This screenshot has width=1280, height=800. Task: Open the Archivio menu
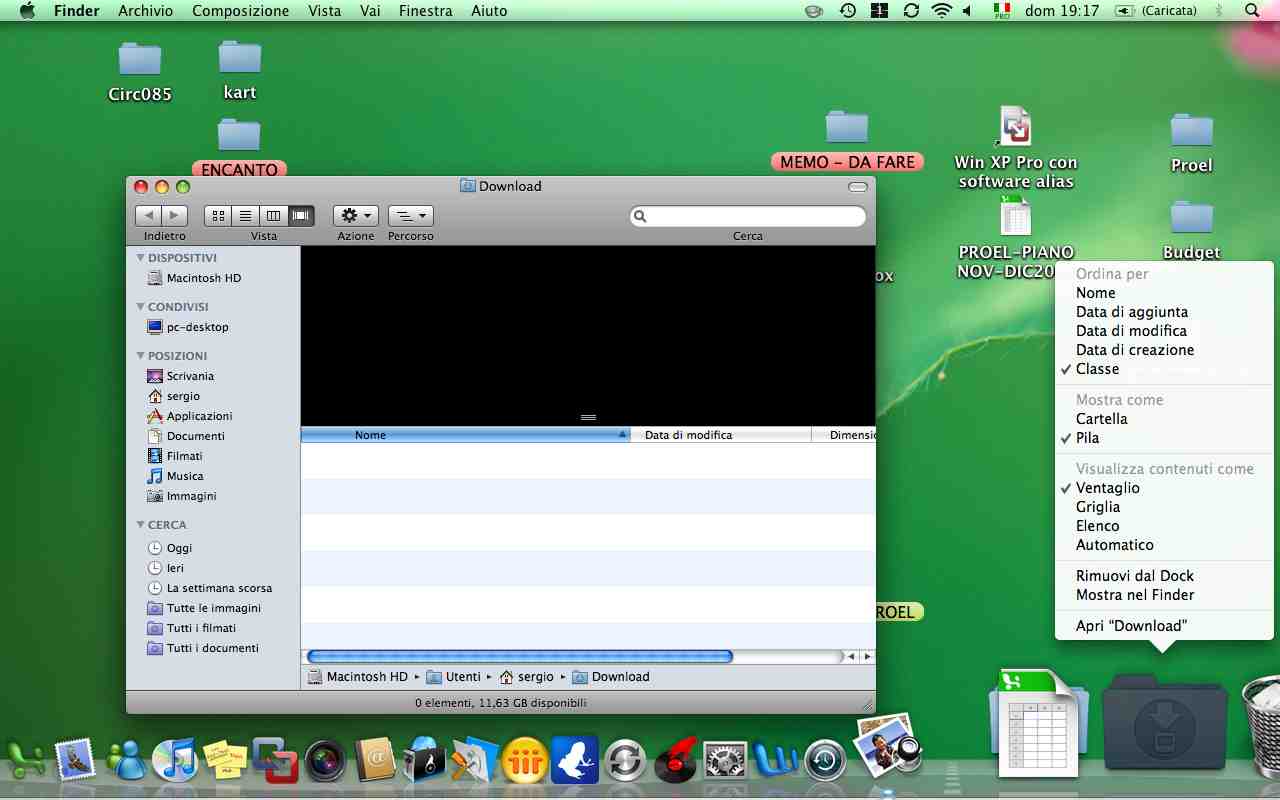[145, 10]
